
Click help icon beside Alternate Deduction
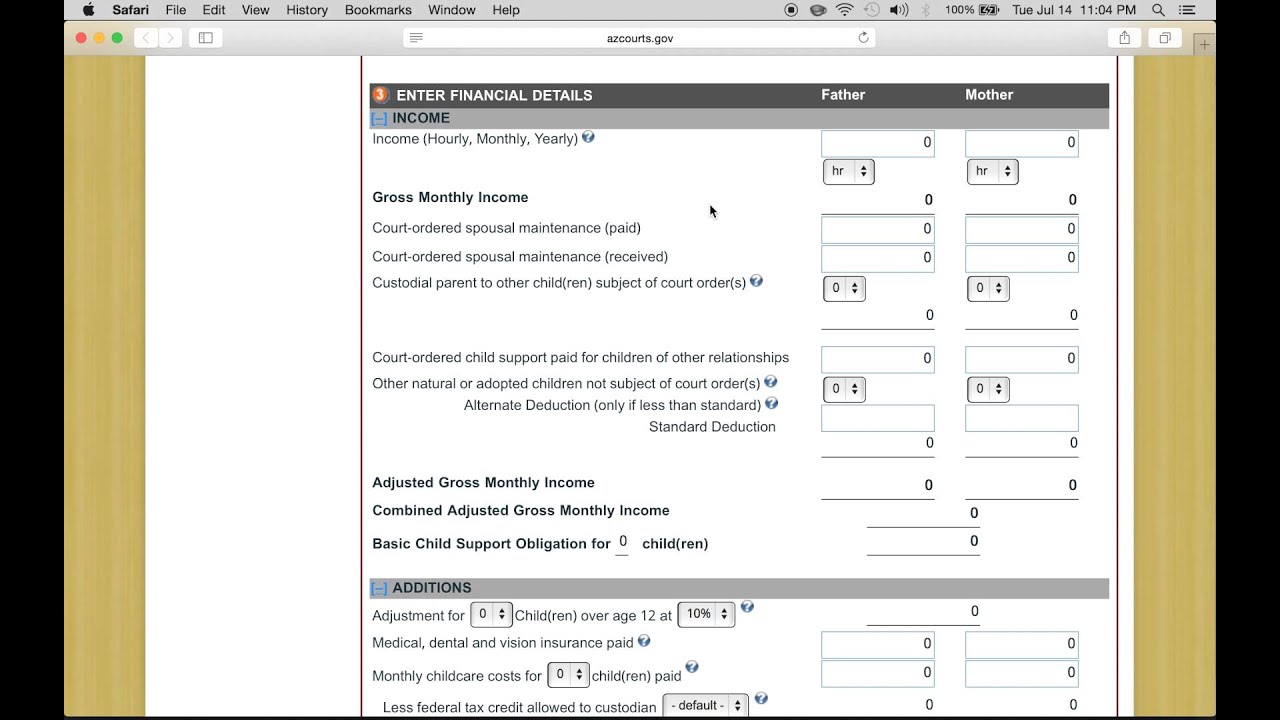click(x=771, y=404)
